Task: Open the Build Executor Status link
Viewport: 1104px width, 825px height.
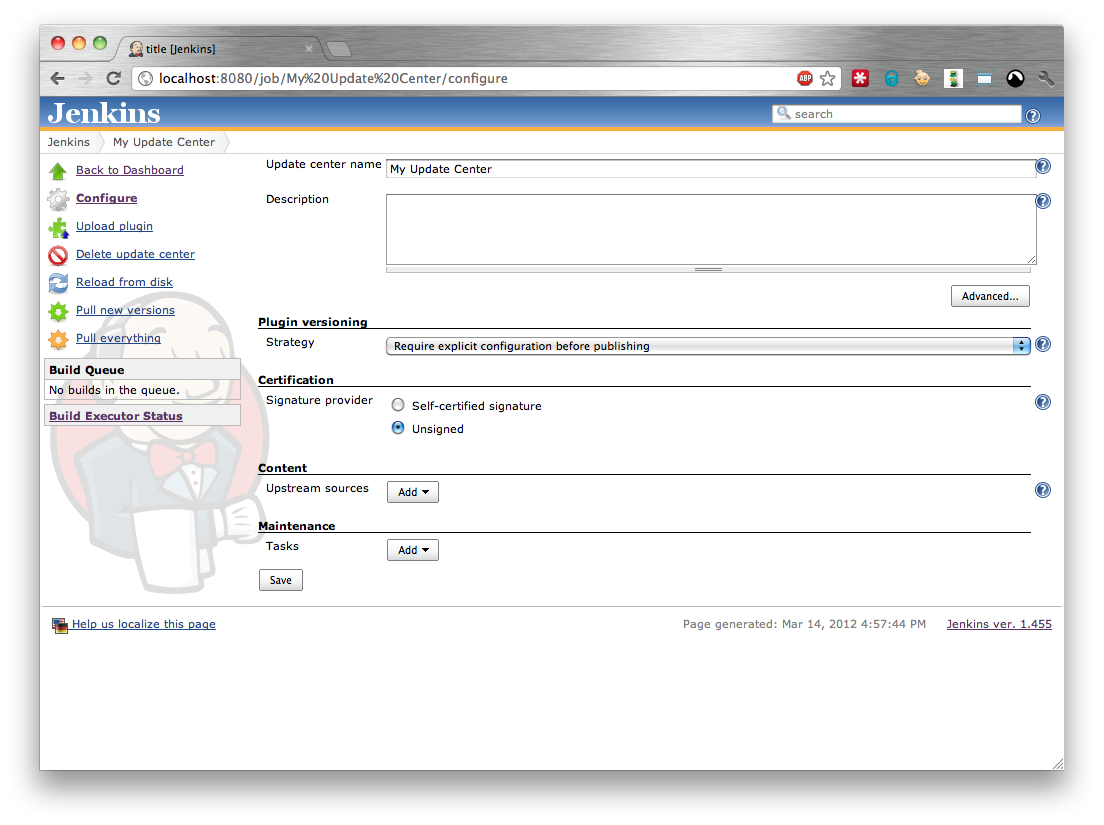Action: [115, 416]
